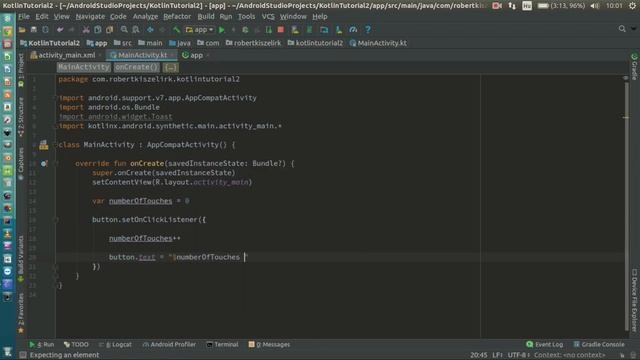Screen dimensions: 640x360
Task: Open the Logcat tool window
Action: click(116, 344)
